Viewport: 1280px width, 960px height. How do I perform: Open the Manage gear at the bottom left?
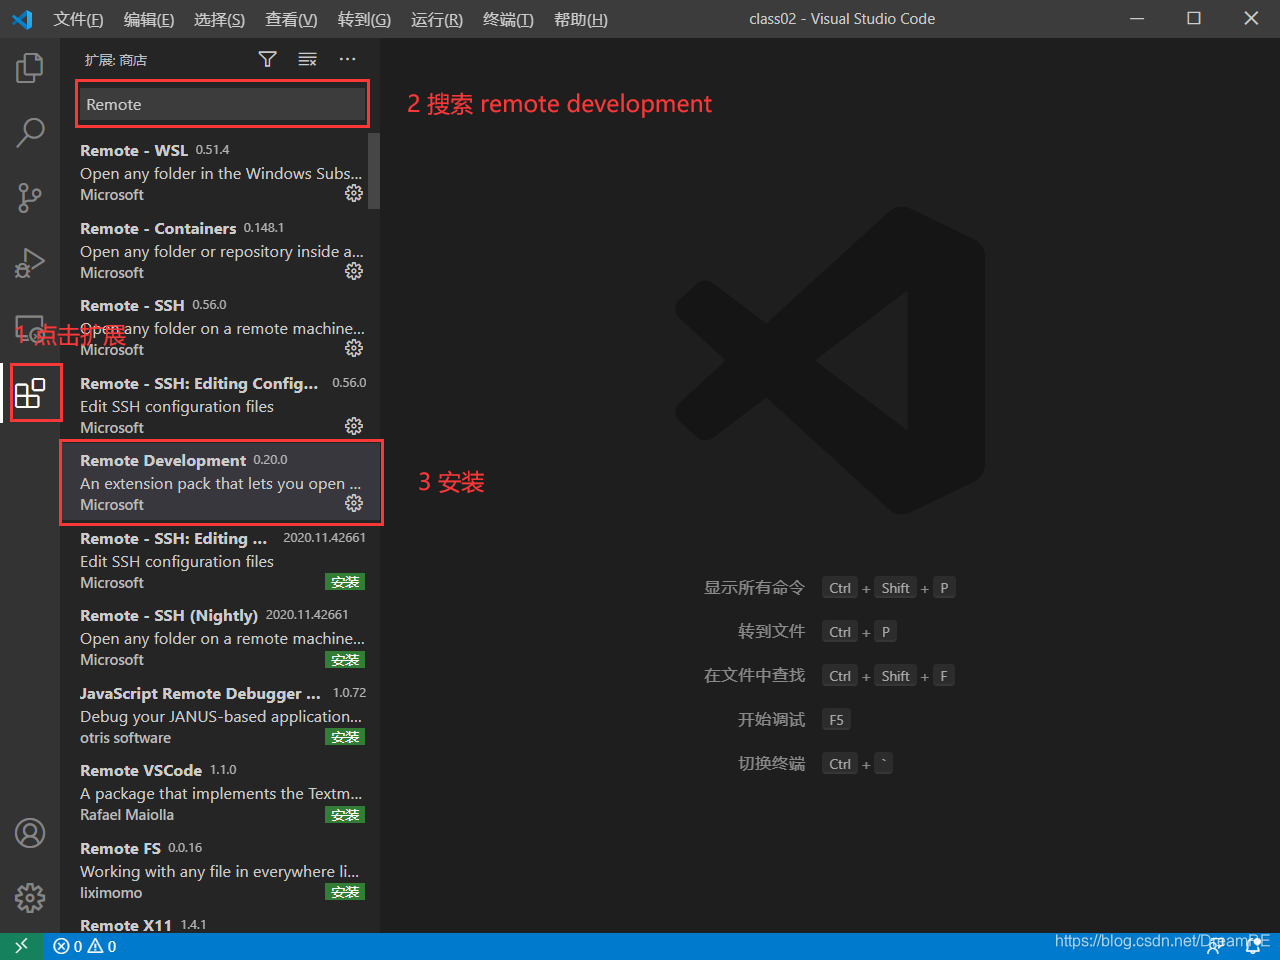[x=29, y=897]
